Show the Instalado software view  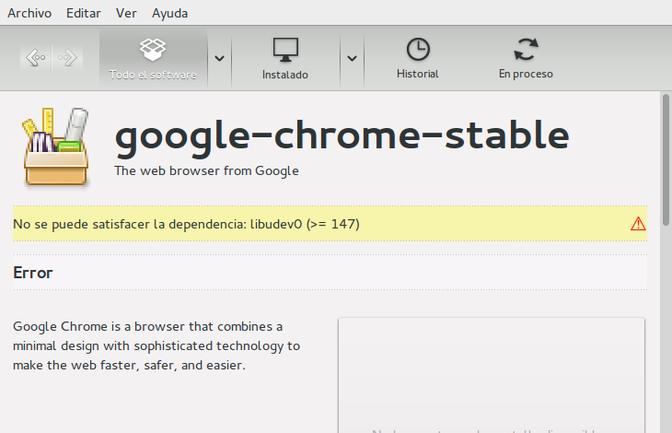click(285, 58)
